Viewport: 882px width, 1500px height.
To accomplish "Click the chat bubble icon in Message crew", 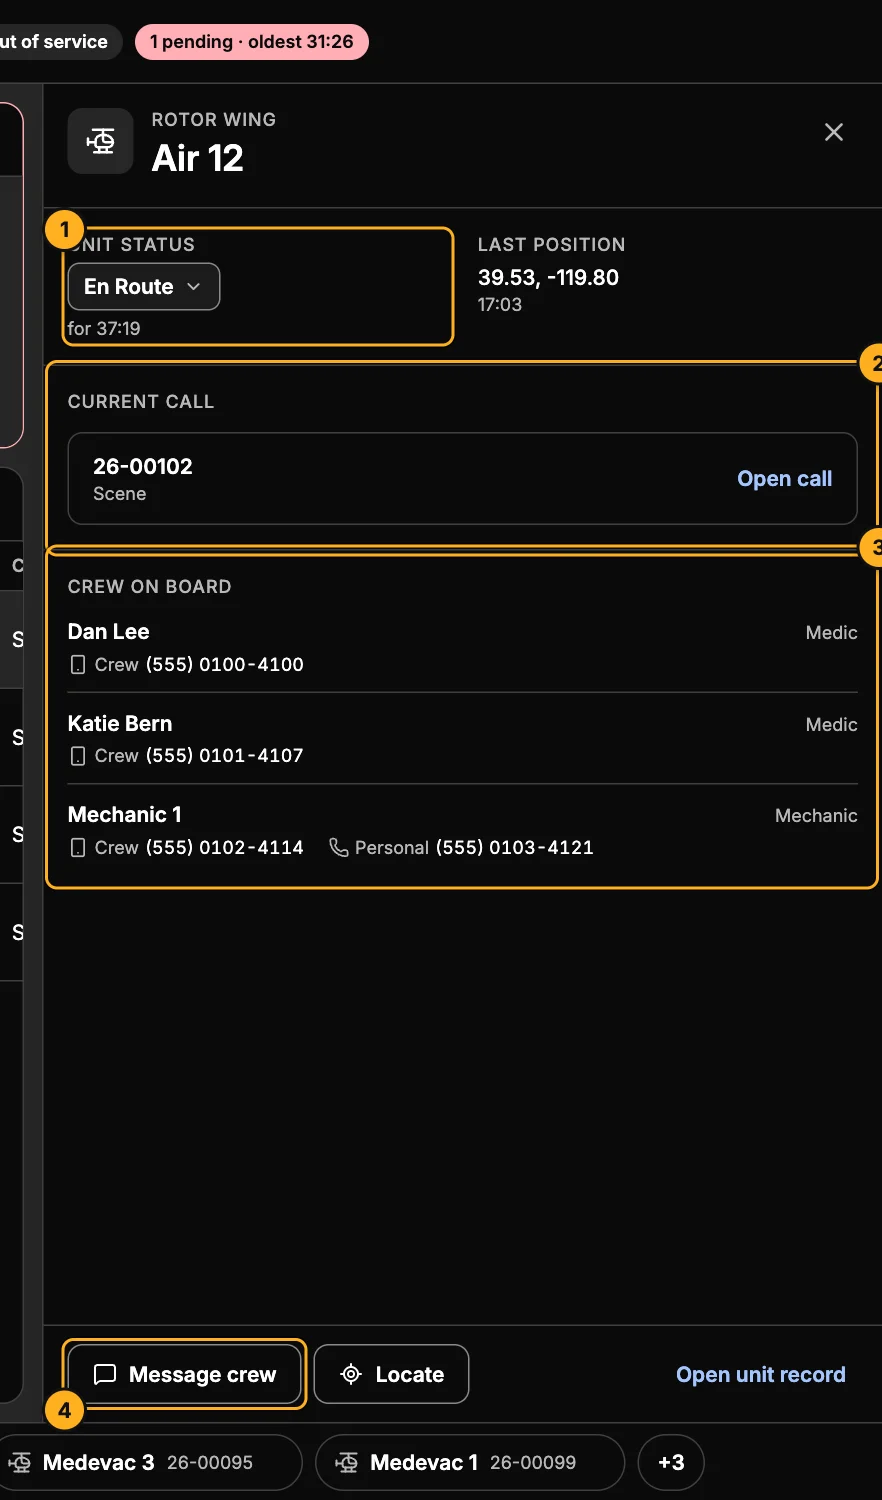I will click(x=105, y=1374).
